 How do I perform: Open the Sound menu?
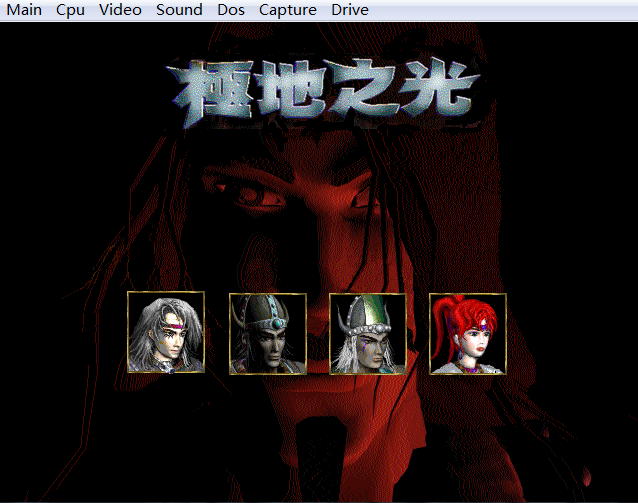(x=179, y=10)
